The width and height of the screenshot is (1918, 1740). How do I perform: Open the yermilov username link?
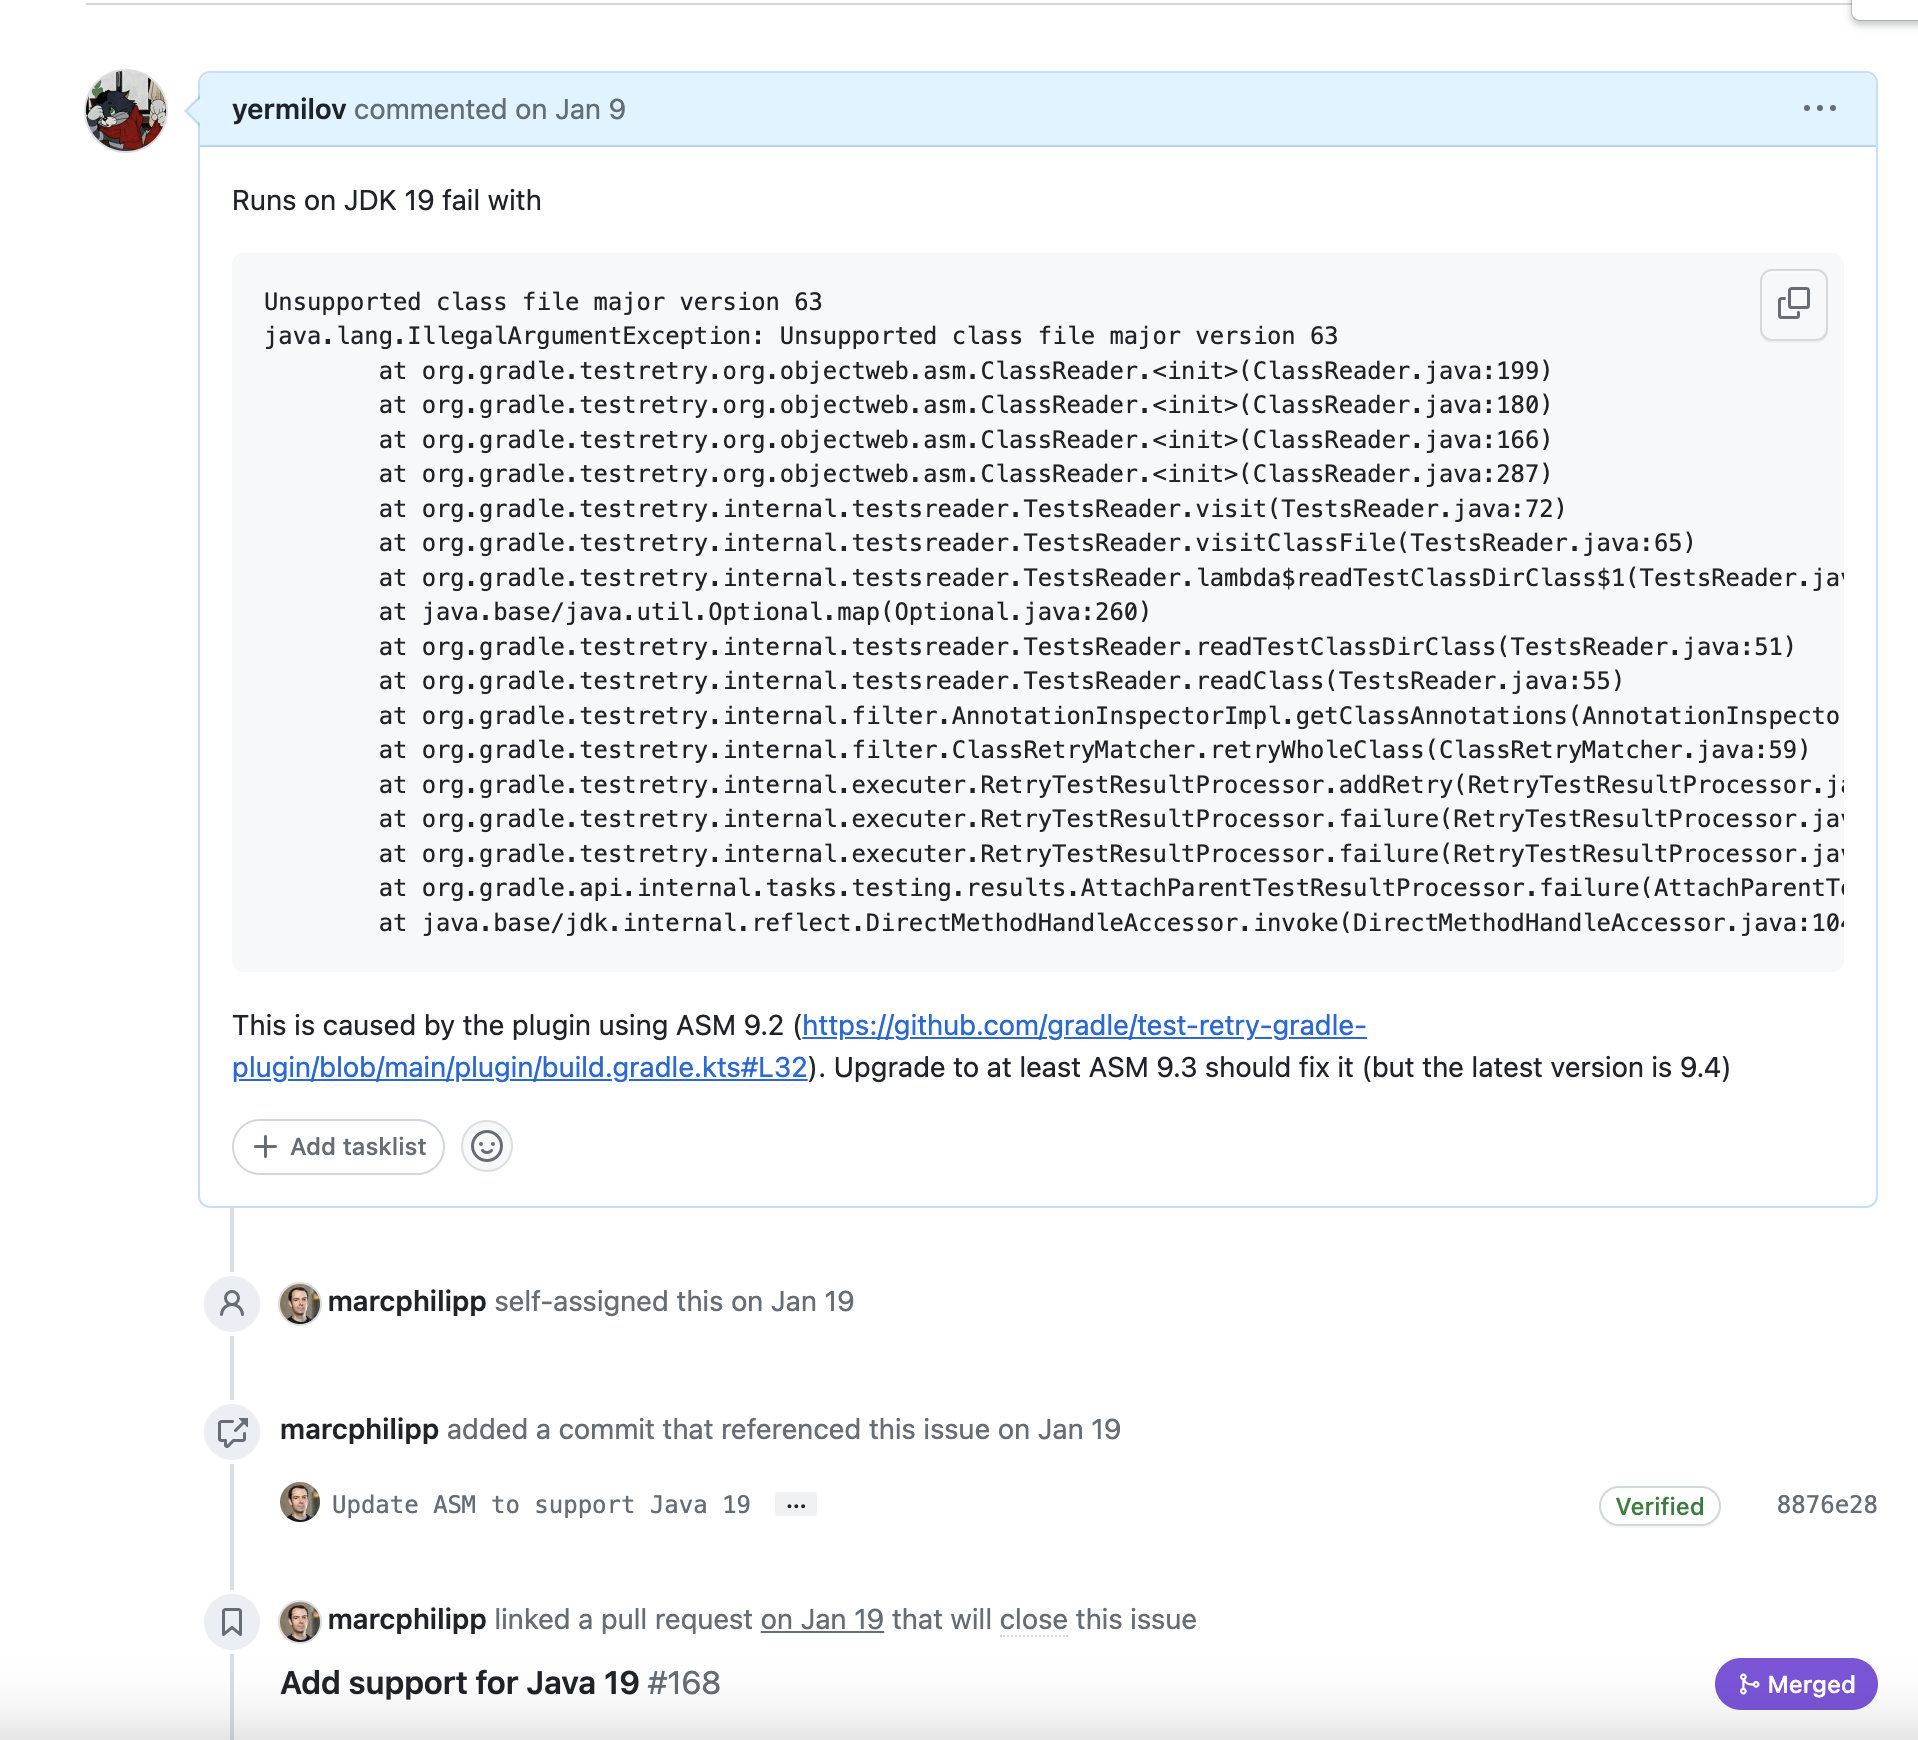289,109
